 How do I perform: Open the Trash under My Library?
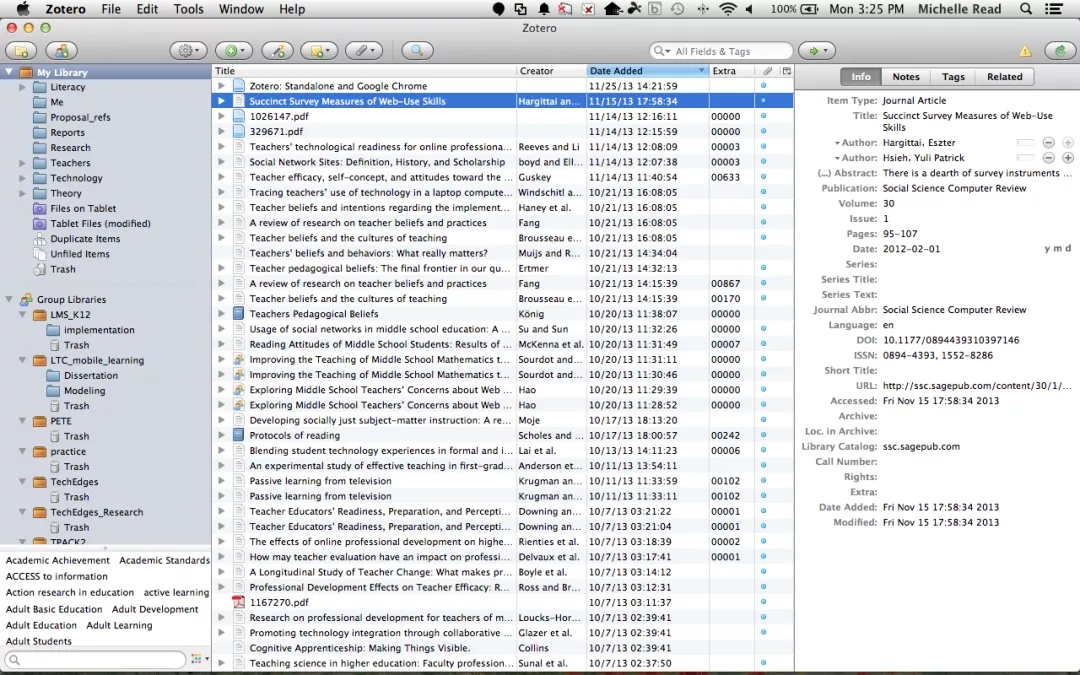(x=62, y=269)
